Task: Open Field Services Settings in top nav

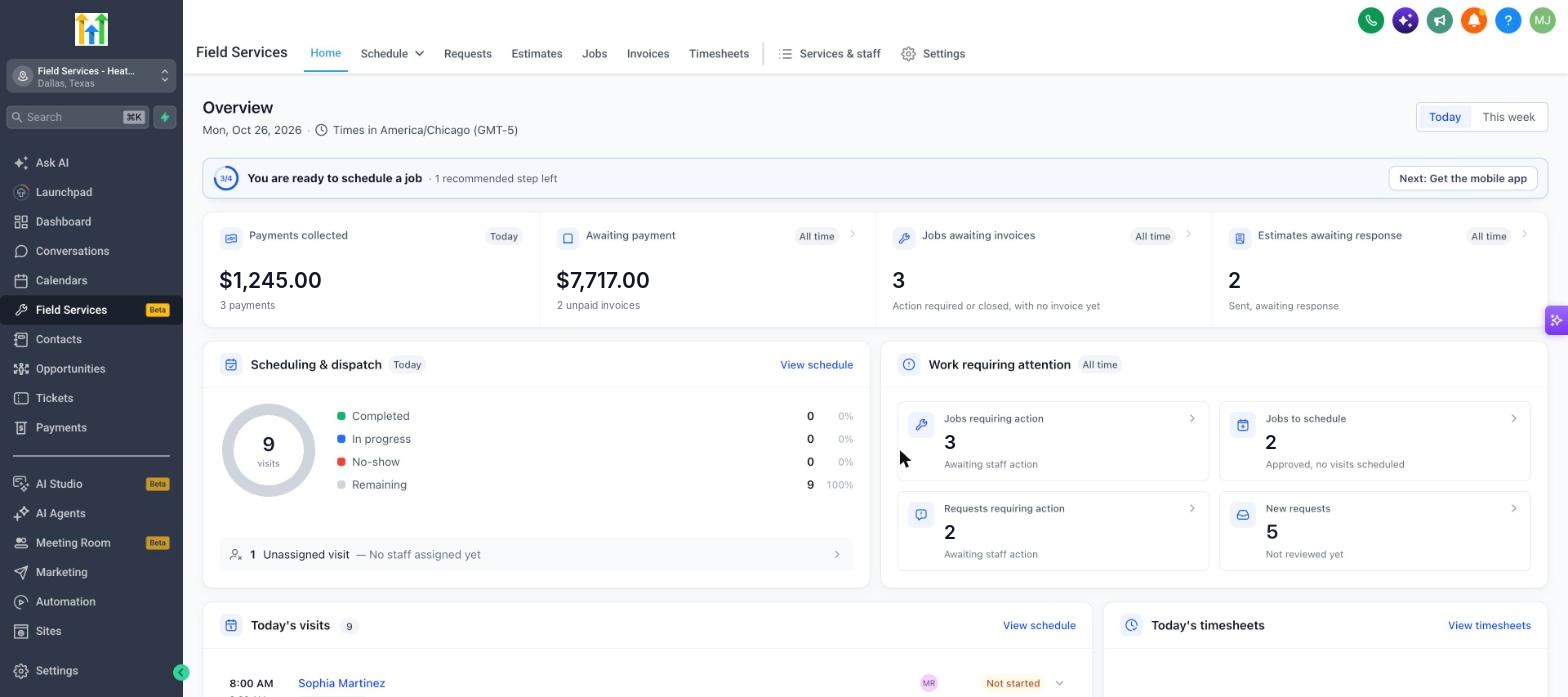Action: point(933,54)
